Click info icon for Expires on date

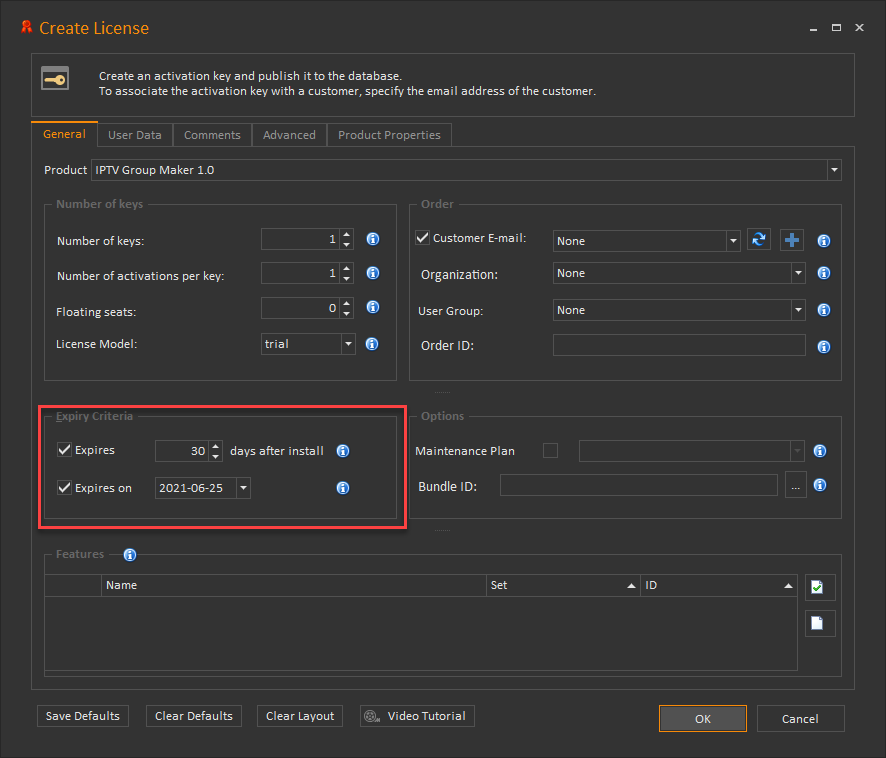[343, 488]
